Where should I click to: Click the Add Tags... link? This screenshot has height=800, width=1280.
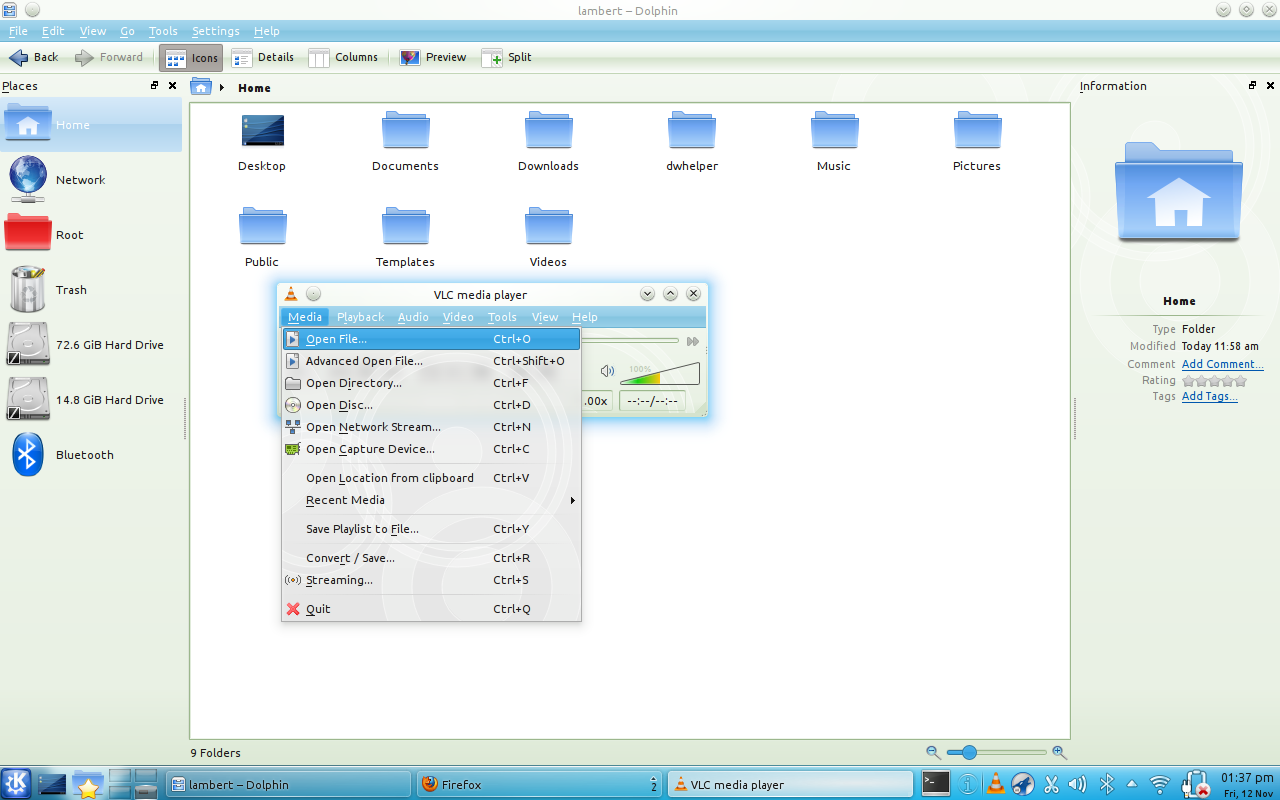(1209, 396)
